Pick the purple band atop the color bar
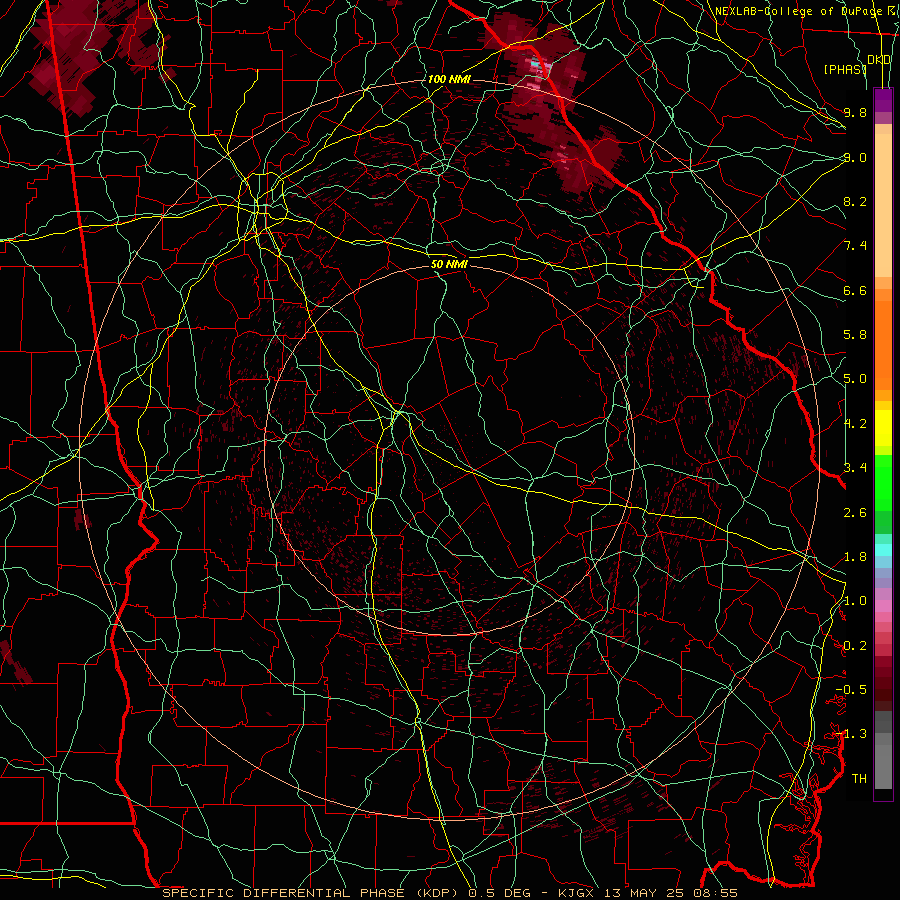The height and width of the screenshot is (900, 900). pyautogui.click(x=883, y=100)
